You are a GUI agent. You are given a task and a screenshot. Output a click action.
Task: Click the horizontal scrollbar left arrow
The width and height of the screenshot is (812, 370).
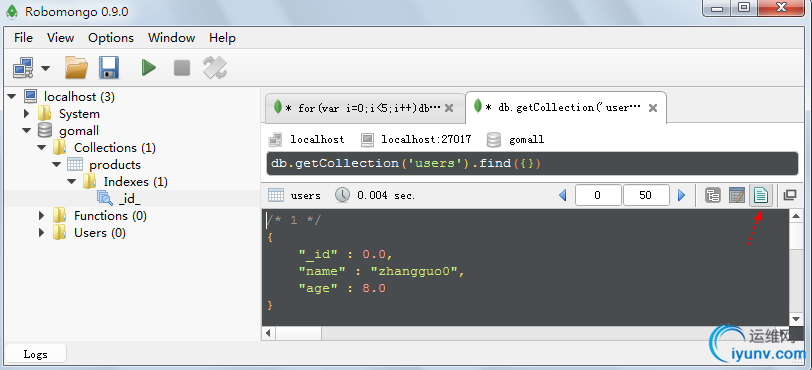269,333
